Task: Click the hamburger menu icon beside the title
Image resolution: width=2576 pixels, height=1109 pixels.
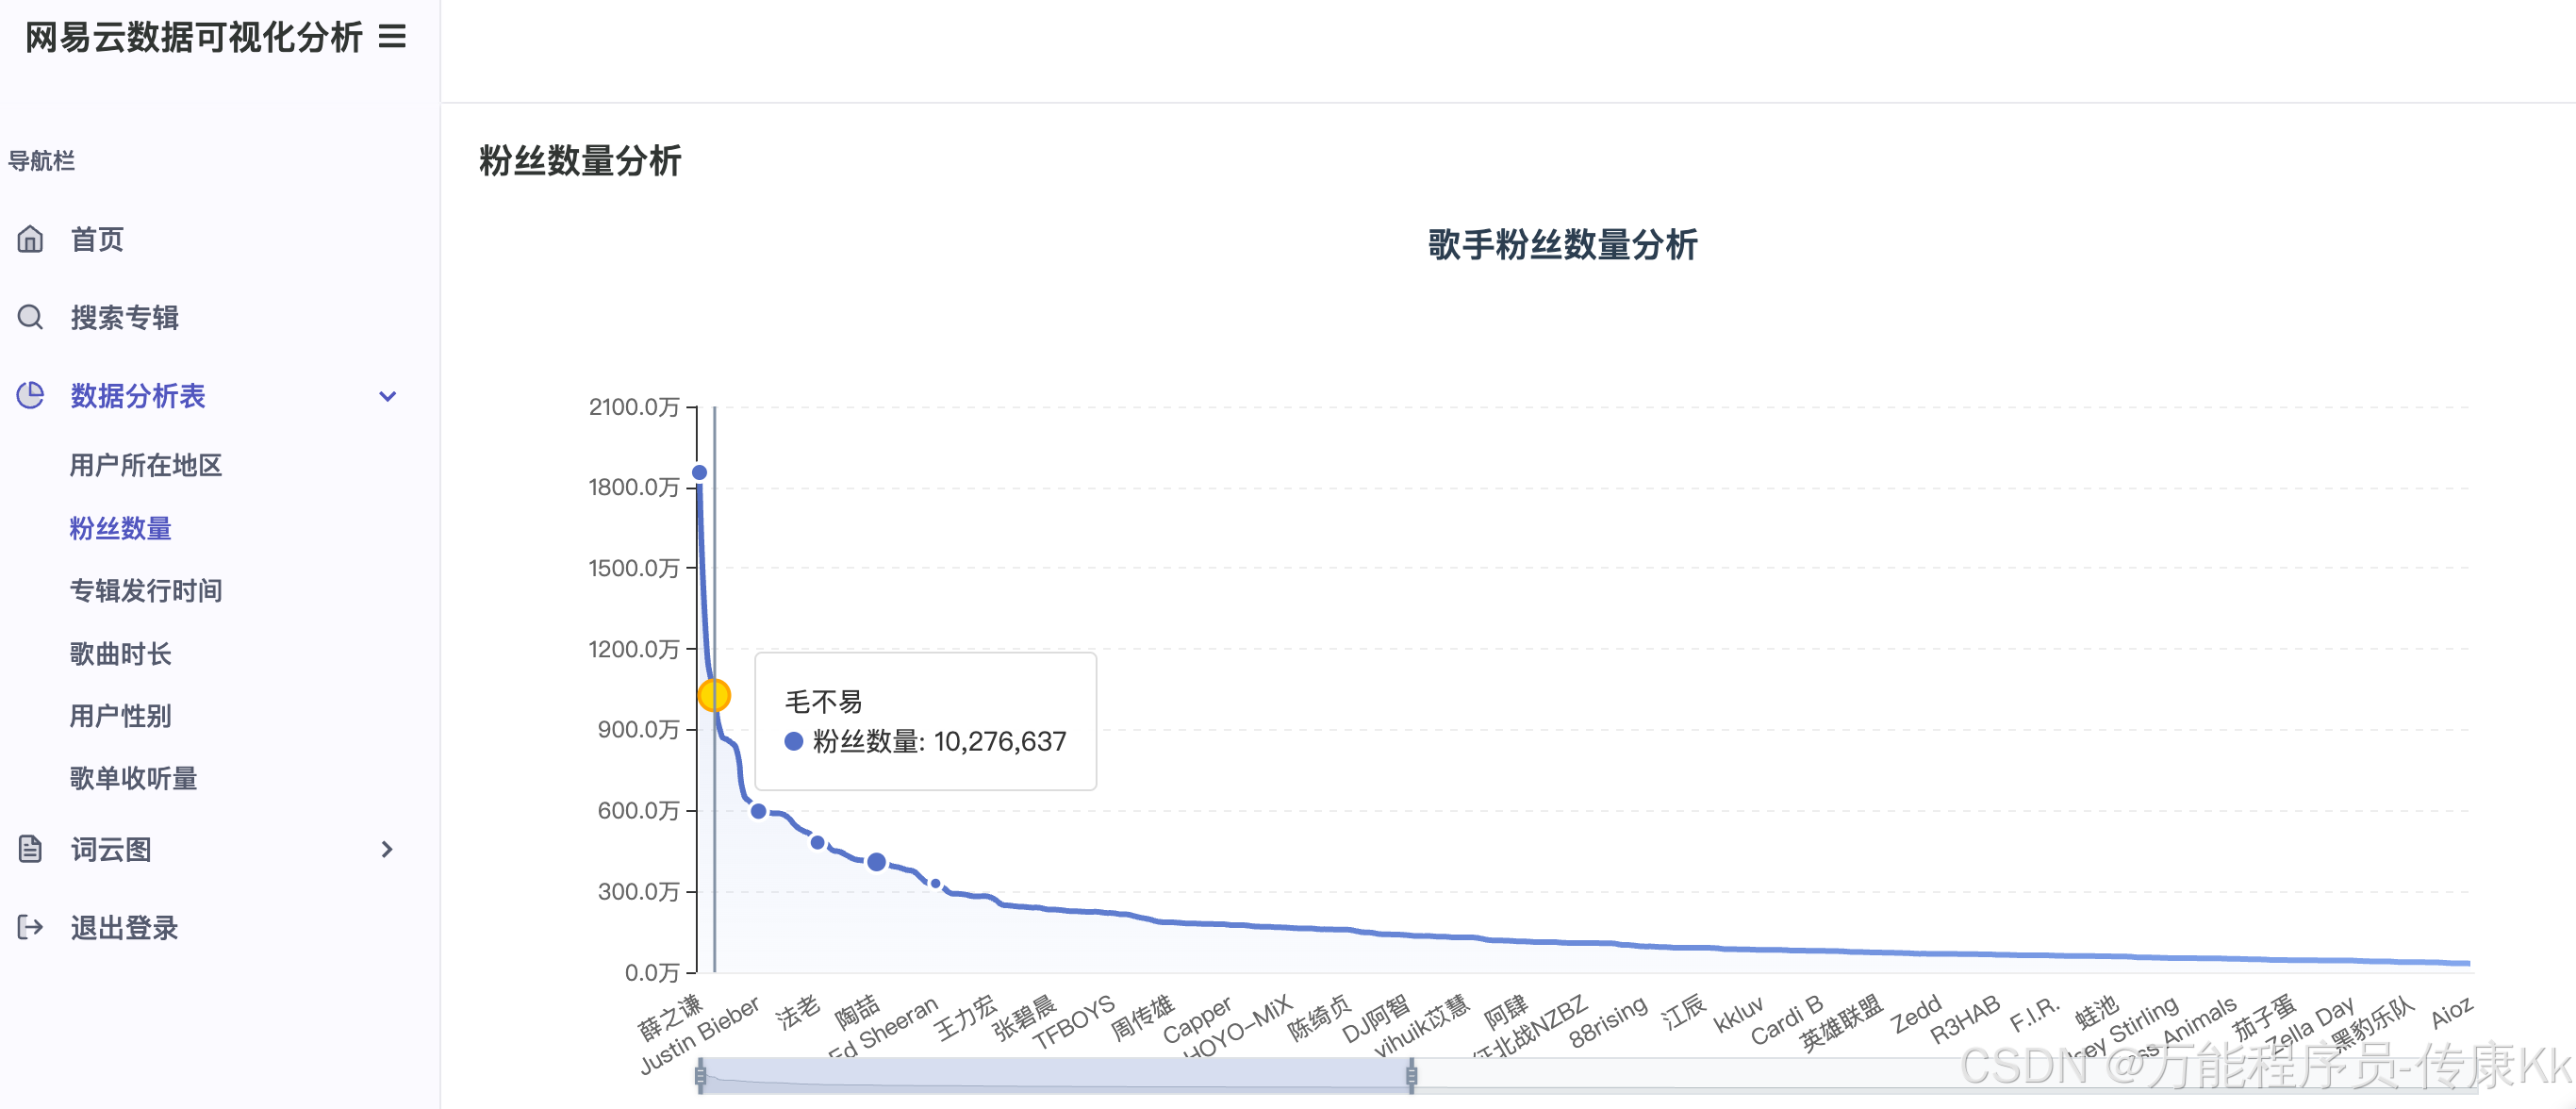Action: (x=392, y=37)
